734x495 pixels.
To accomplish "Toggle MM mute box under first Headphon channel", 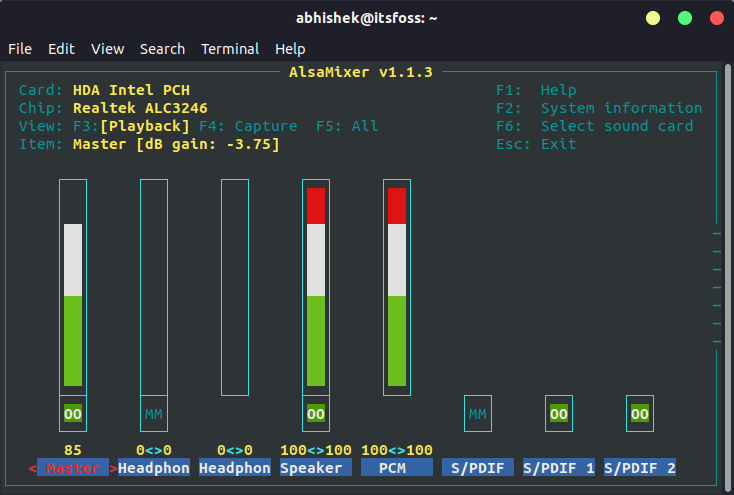I will pyautogui.click(x=154, y=414).
